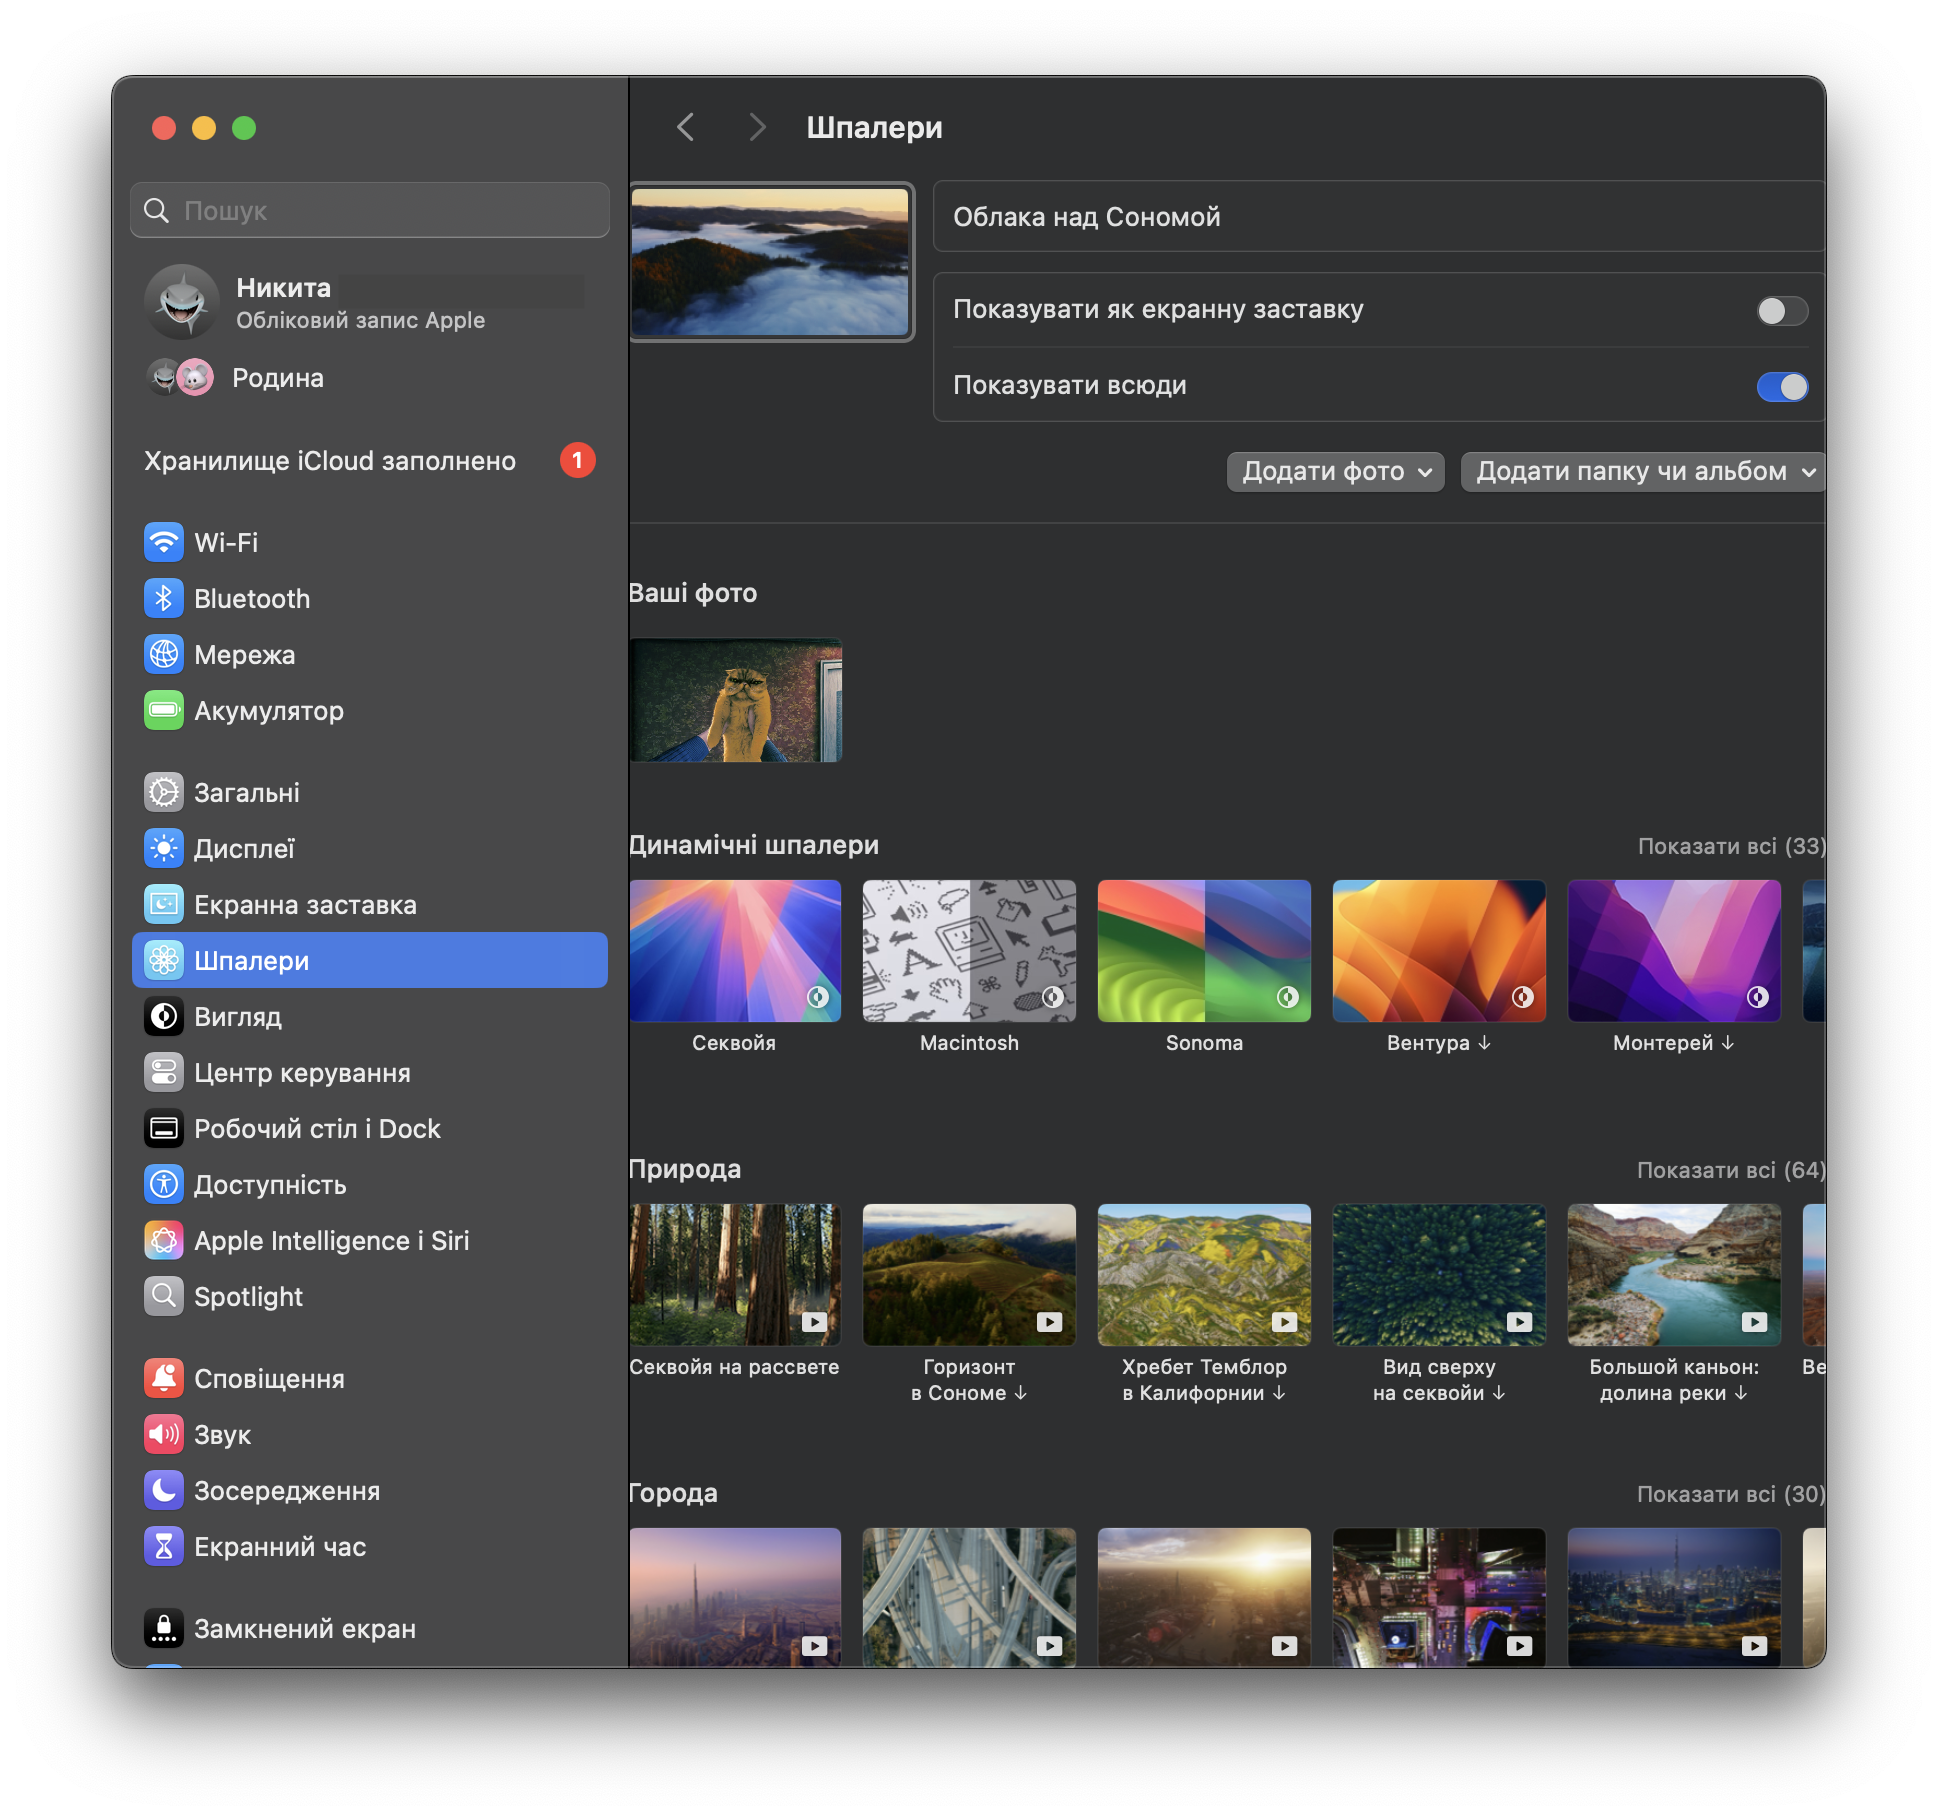Open Сповіщення bell icon

point(163,1379)
